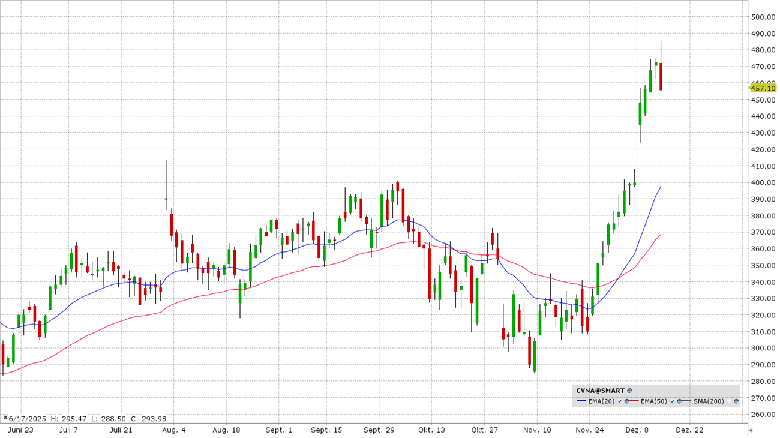Screen dimensions: 780x438
Task: Click the 350.00 price axis label
Action: 764,265
